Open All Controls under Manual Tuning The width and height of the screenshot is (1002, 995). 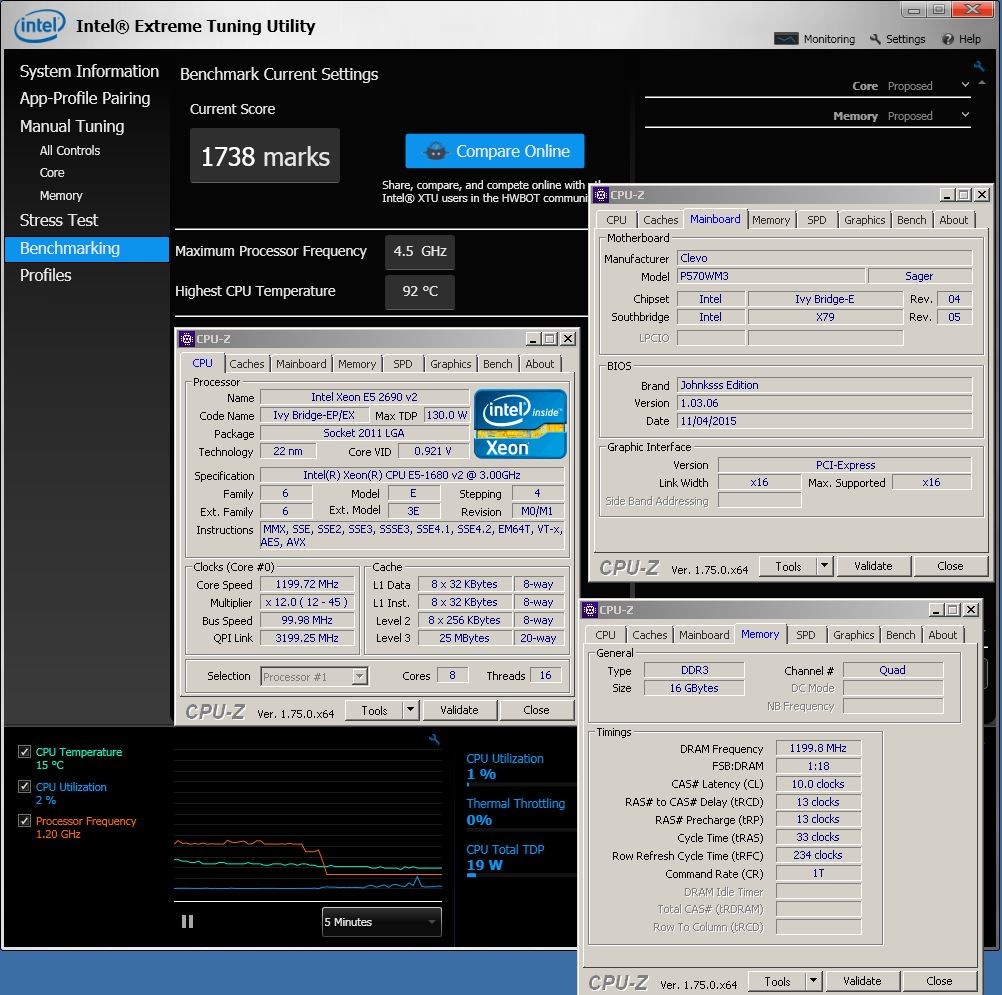[70, 151]
